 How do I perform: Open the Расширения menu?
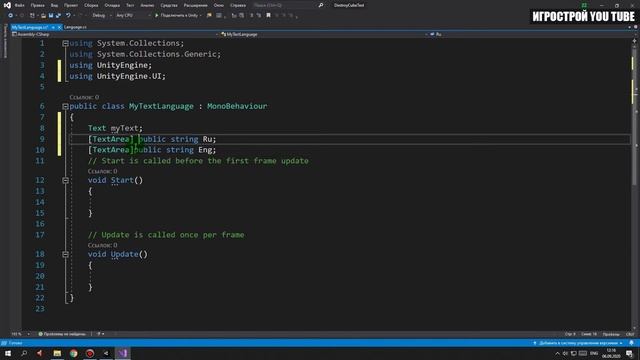(196, 5)
